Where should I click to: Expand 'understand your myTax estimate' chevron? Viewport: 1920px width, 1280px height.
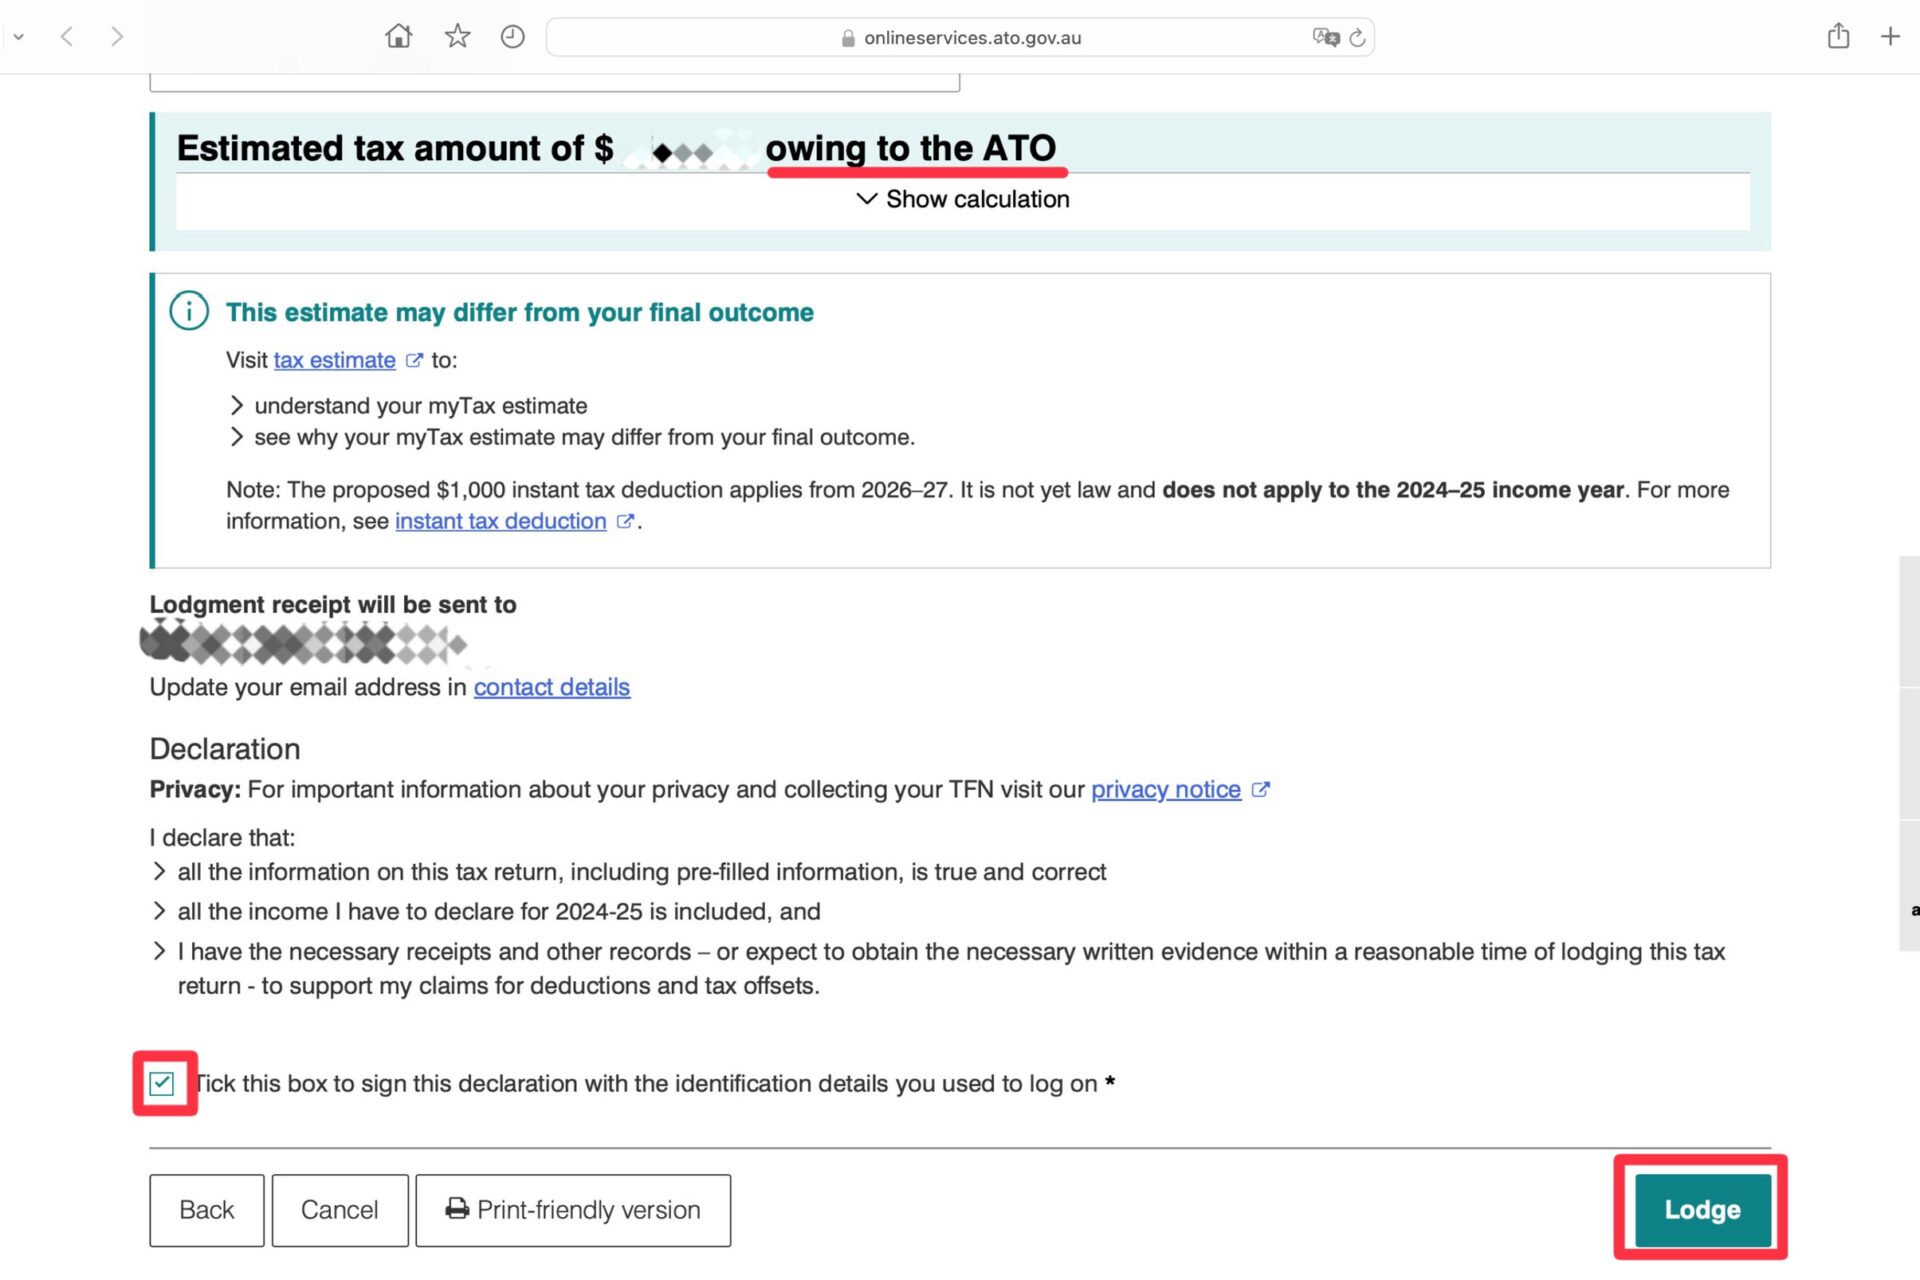237,405
